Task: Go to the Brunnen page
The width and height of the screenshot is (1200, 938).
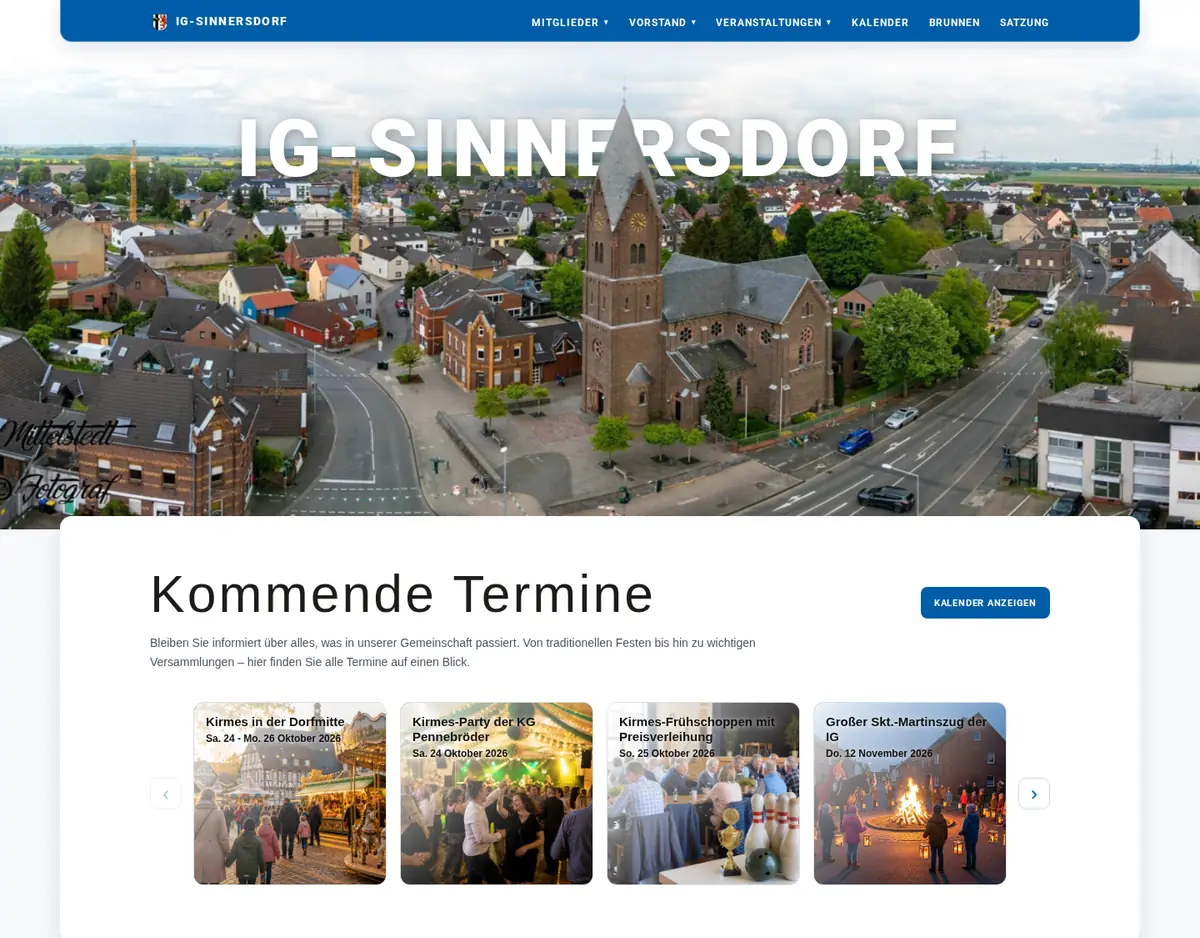Action: pos(954,22)
